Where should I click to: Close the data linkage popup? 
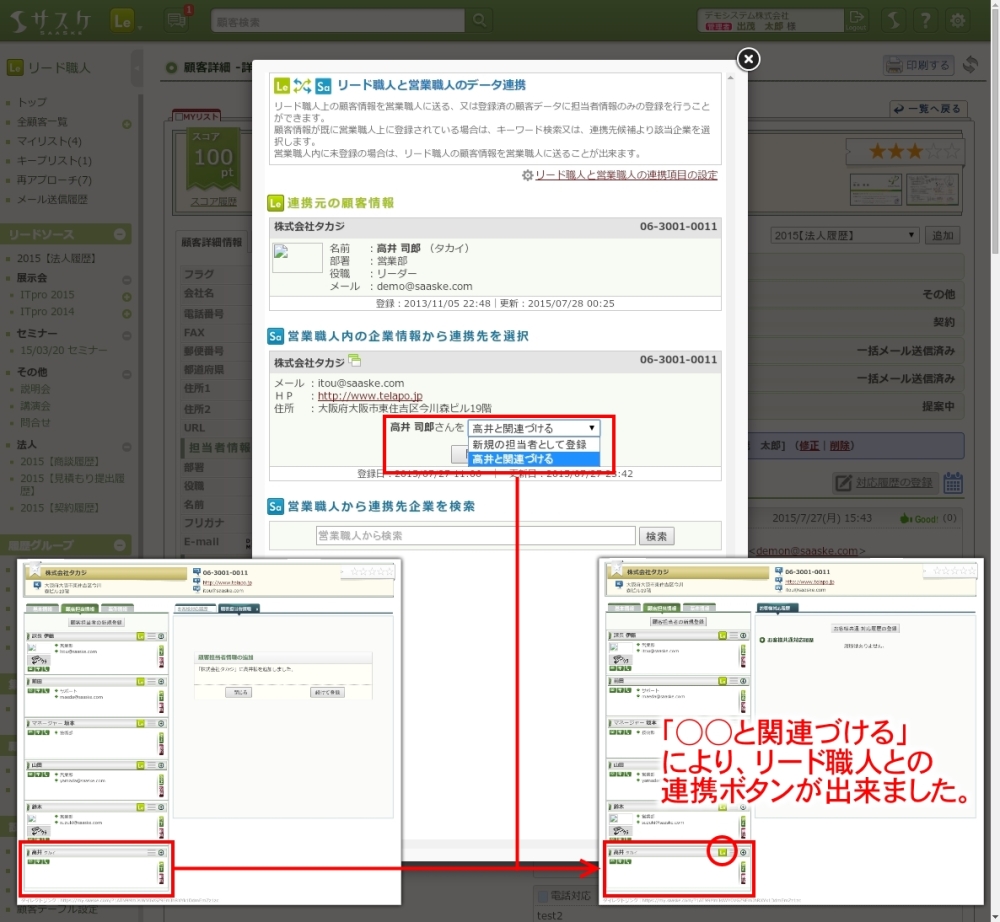coord(747,59)
